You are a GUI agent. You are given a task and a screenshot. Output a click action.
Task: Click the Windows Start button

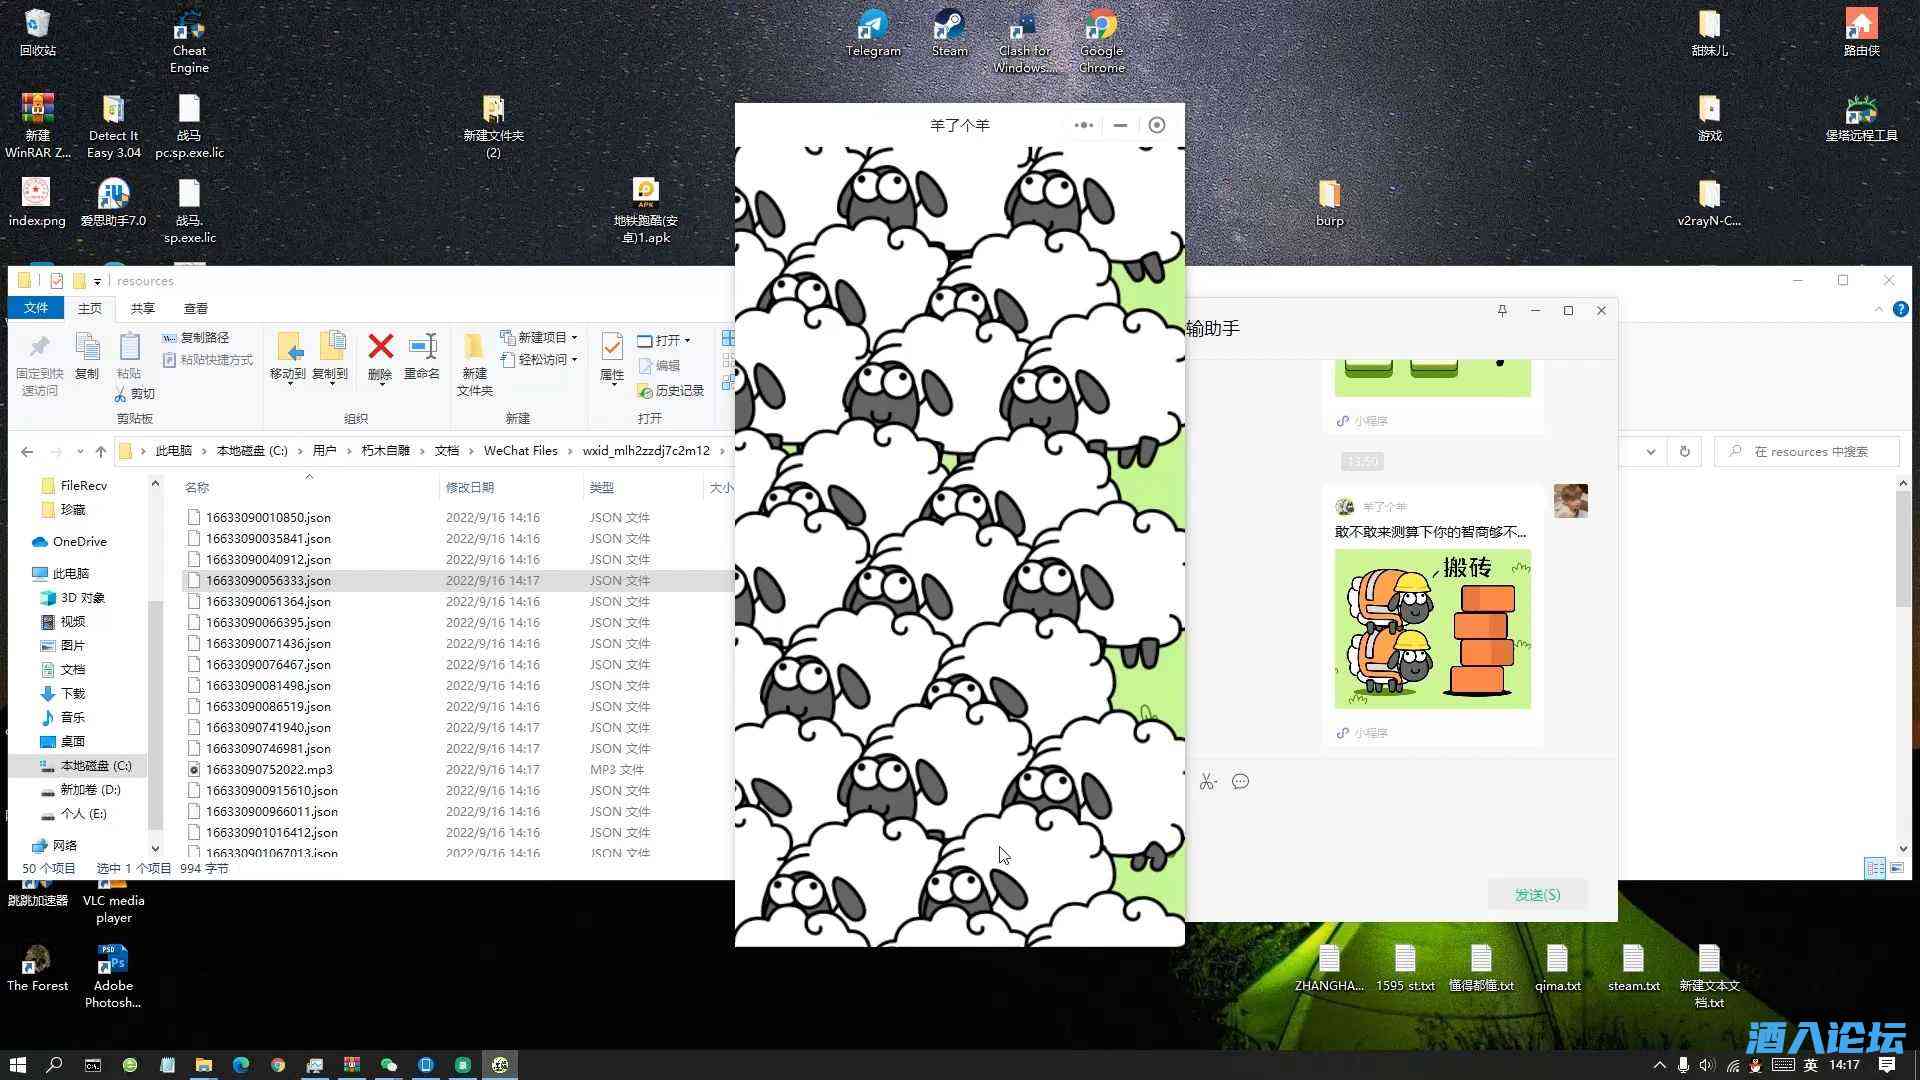(18, 1065)
